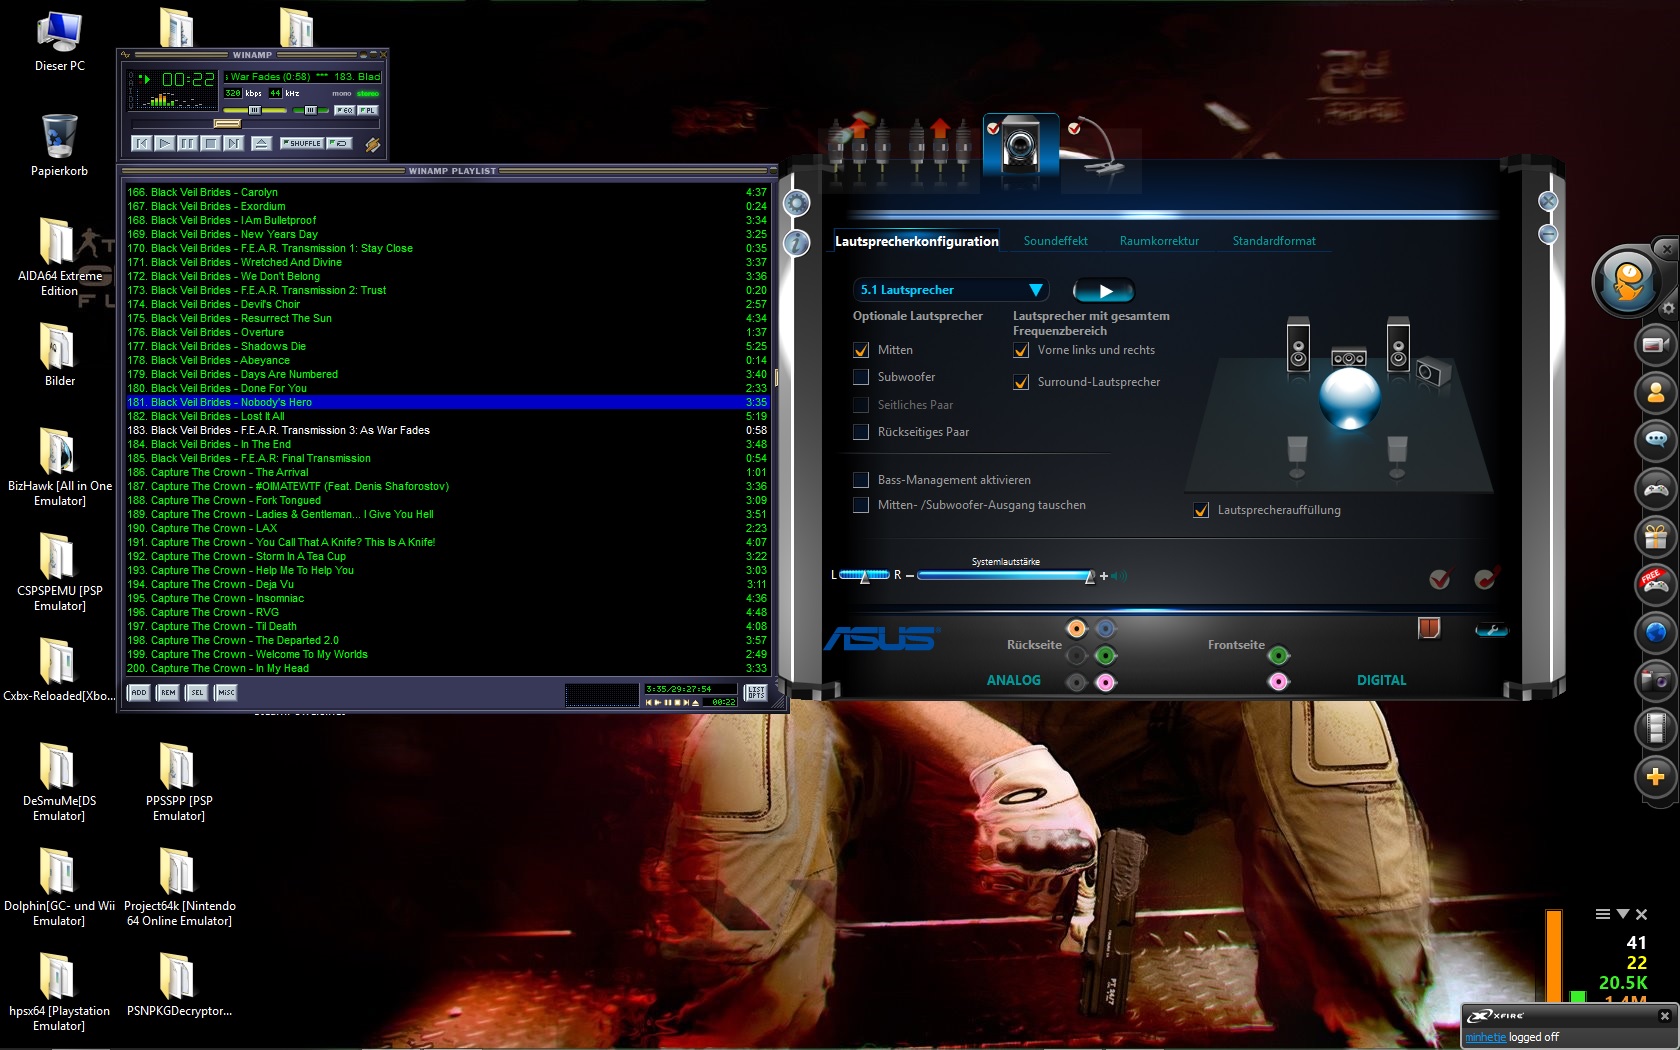Image resolution: width=1680 pixels, height=1050 pixels.
Task: Click Xfire friends profile sidebar icon
Action: click(x=1656, y=393)
